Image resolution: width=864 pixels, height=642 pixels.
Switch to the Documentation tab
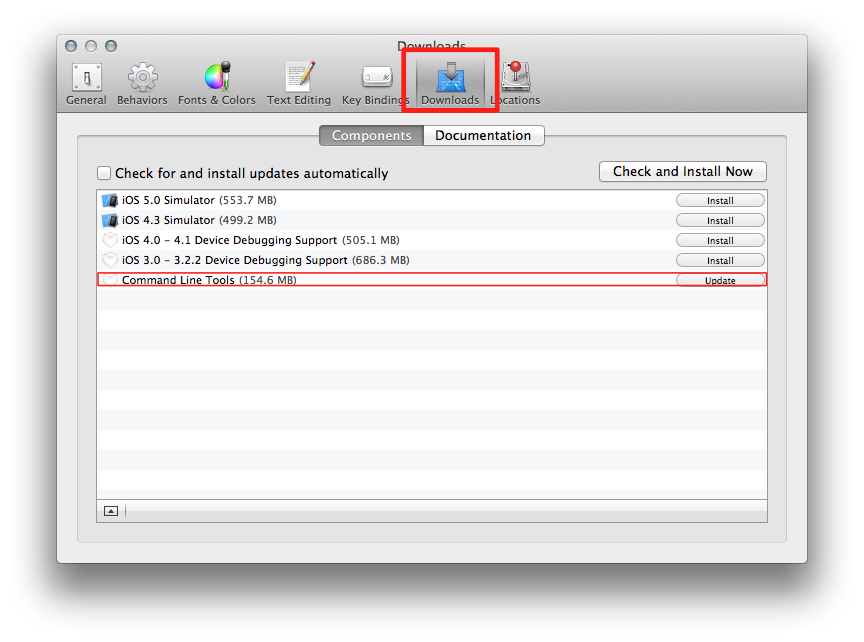483,136
